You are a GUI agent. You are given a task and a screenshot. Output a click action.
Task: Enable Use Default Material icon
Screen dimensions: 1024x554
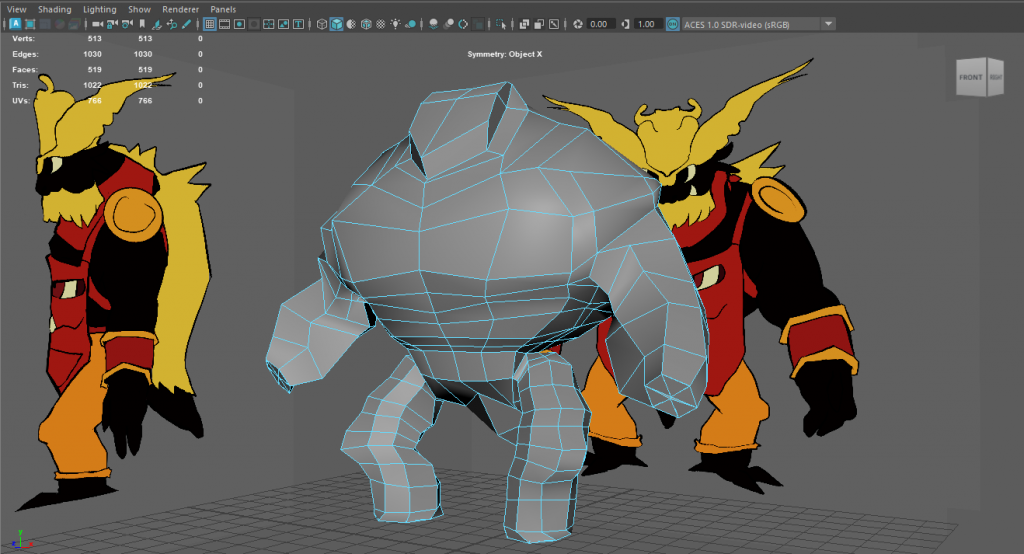point(351,24)
